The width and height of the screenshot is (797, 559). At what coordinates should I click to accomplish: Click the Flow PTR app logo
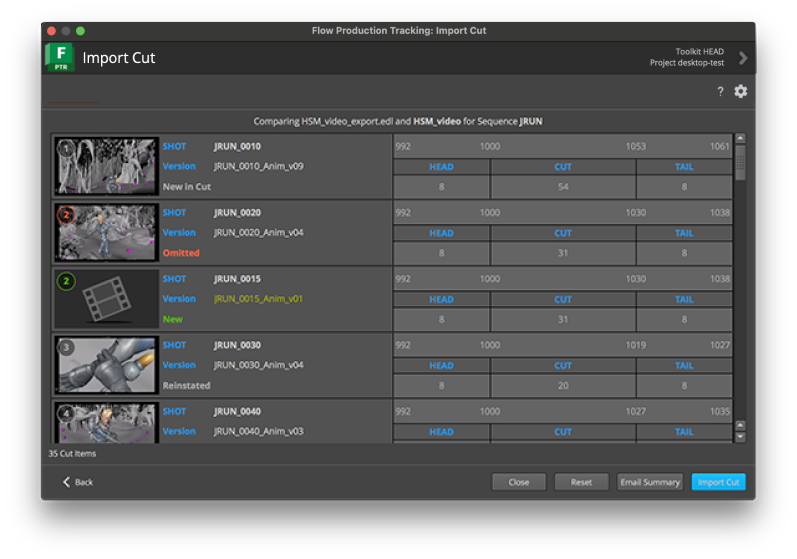[x=60, y=57]
